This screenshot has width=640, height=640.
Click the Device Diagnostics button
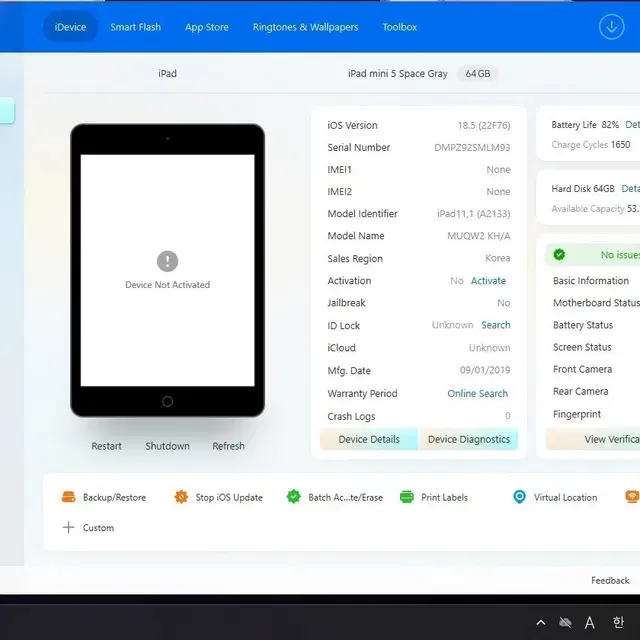[469, 439]
